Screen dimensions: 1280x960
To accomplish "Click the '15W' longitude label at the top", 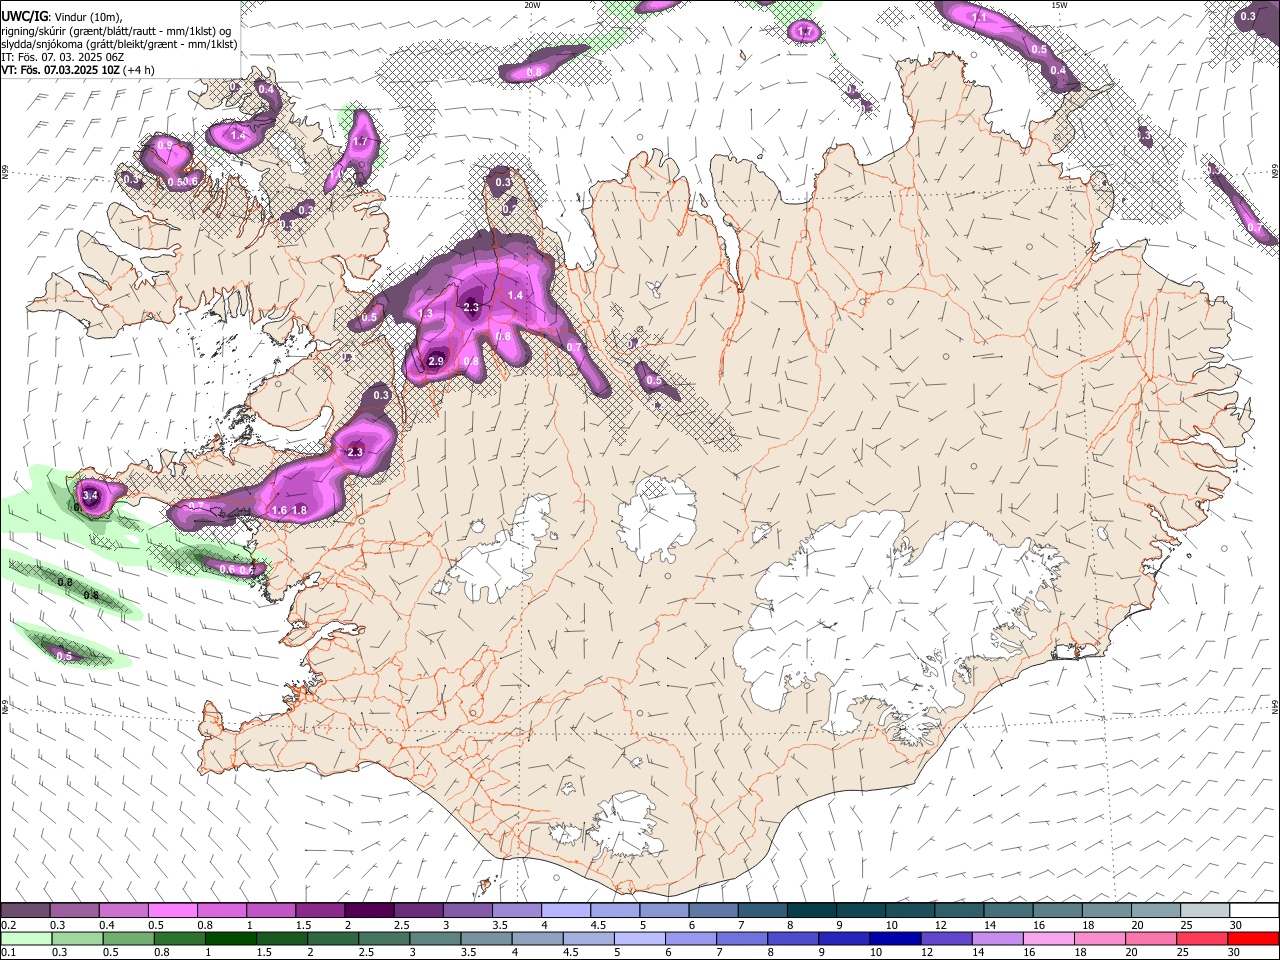I will coord(1058,4).
